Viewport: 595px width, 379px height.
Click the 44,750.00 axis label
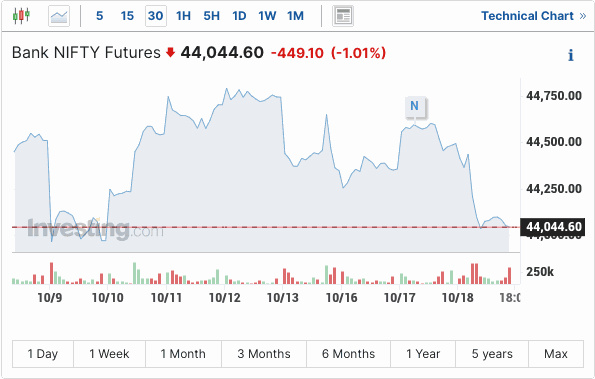pos(554,96)
